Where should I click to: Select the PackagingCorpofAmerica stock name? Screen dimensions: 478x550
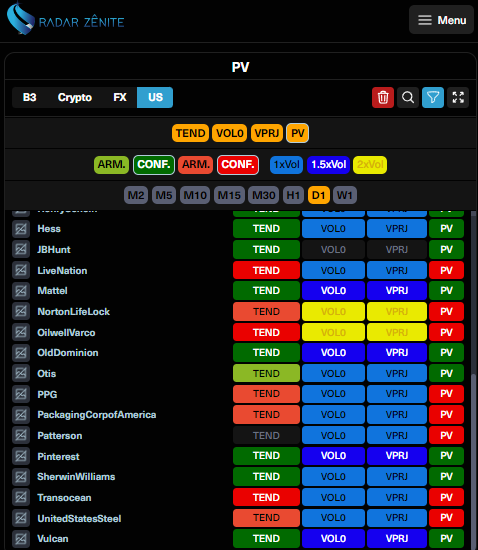(x=97, y=415)
